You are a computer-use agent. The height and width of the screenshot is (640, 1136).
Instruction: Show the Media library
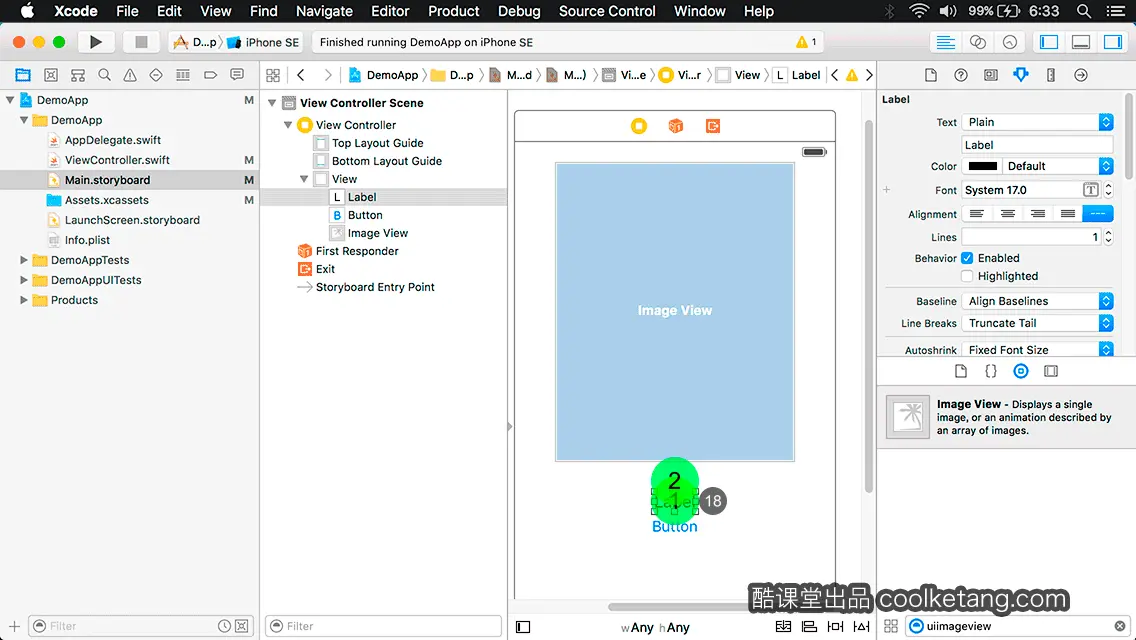[1051, 371]
